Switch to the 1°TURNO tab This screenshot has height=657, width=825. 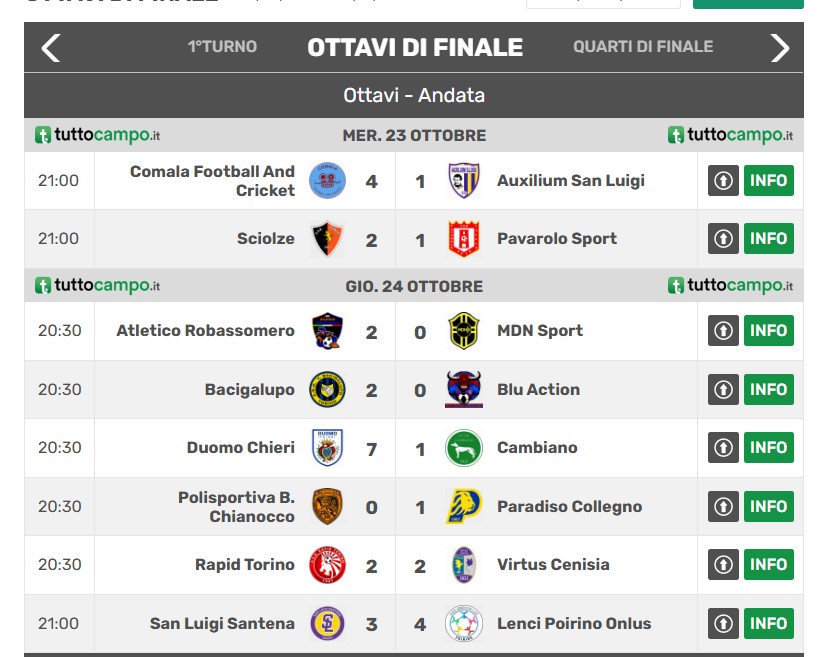(x=222, y=47)
